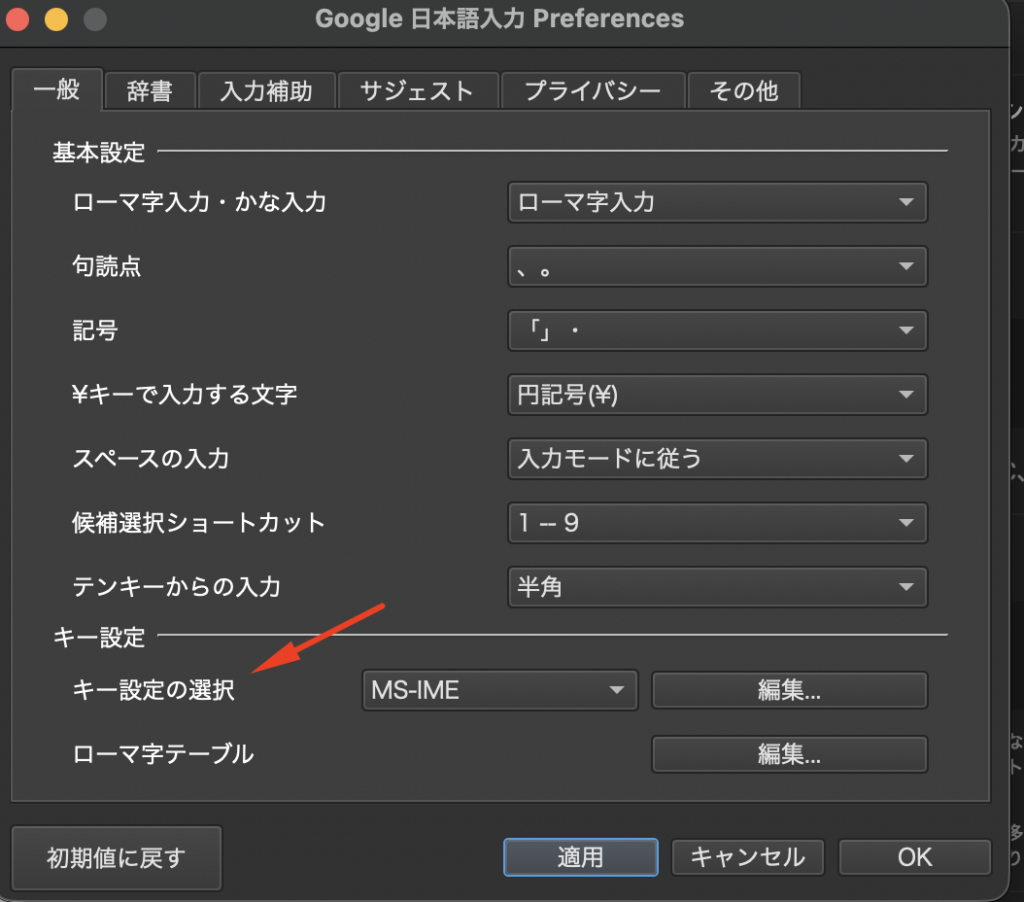Select the 一般 tab
This screenshot has height=902, width=1024.
pyautogui.click(x=57, y=90)
